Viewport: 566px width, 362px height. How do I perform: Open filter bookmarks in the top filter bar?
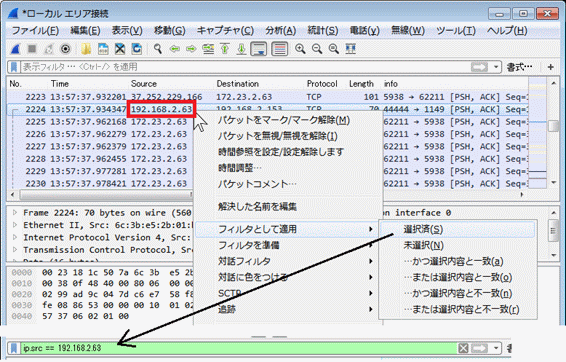[x=14, y=67]
